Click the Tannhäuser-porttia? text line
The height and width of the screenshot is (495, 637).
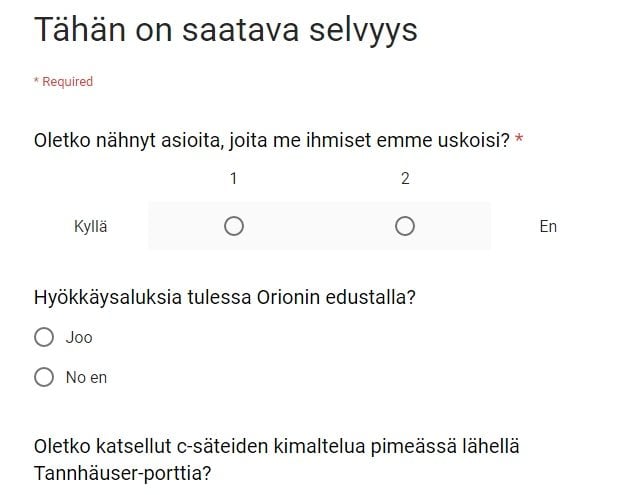click(123, 473)
